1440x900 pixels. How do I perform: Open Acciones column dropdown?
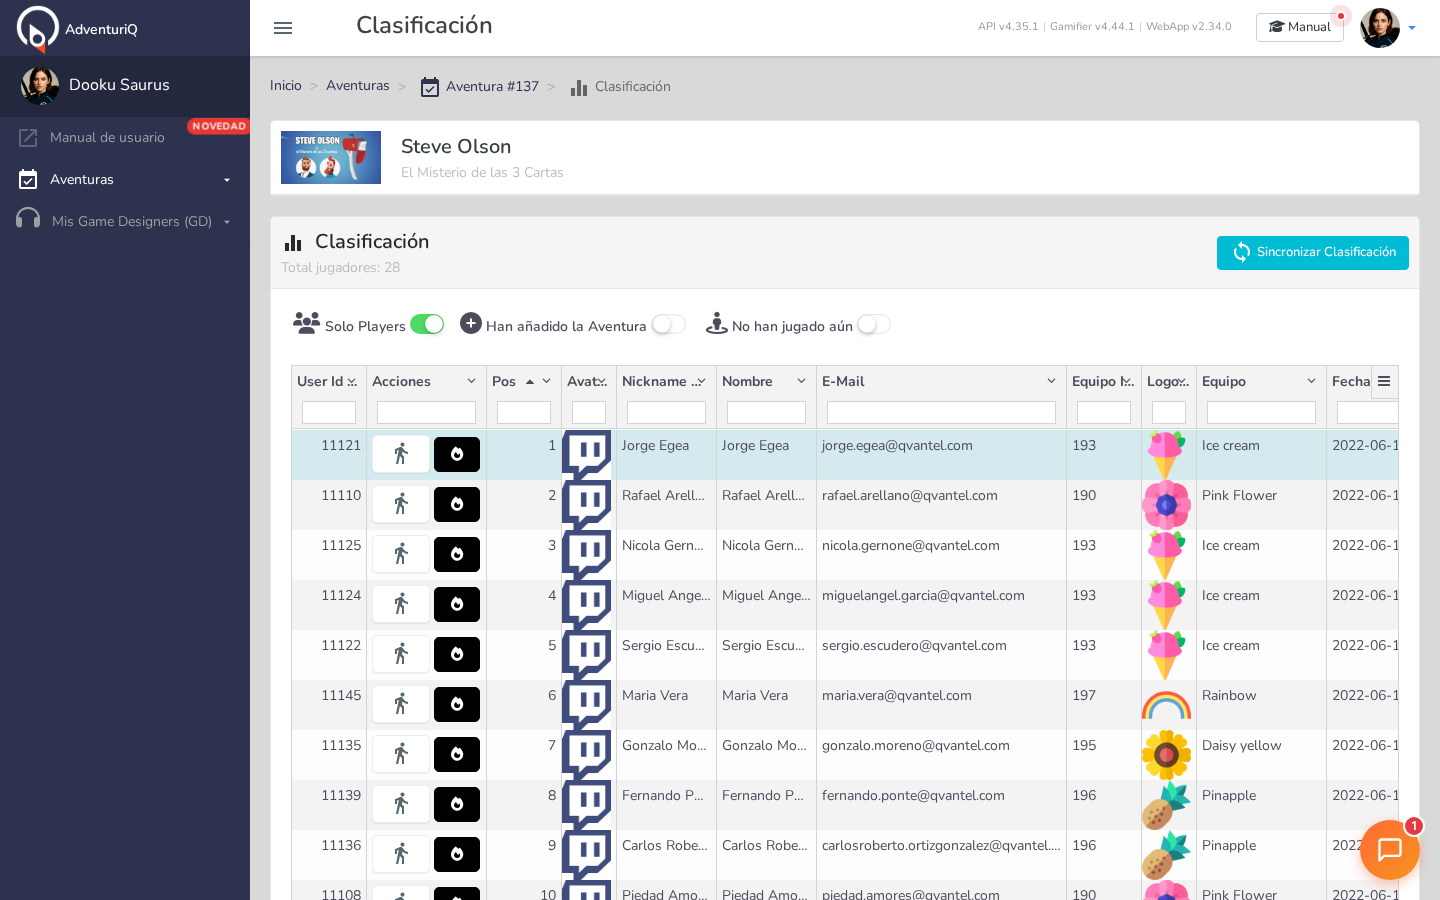(x=471, y=381)
